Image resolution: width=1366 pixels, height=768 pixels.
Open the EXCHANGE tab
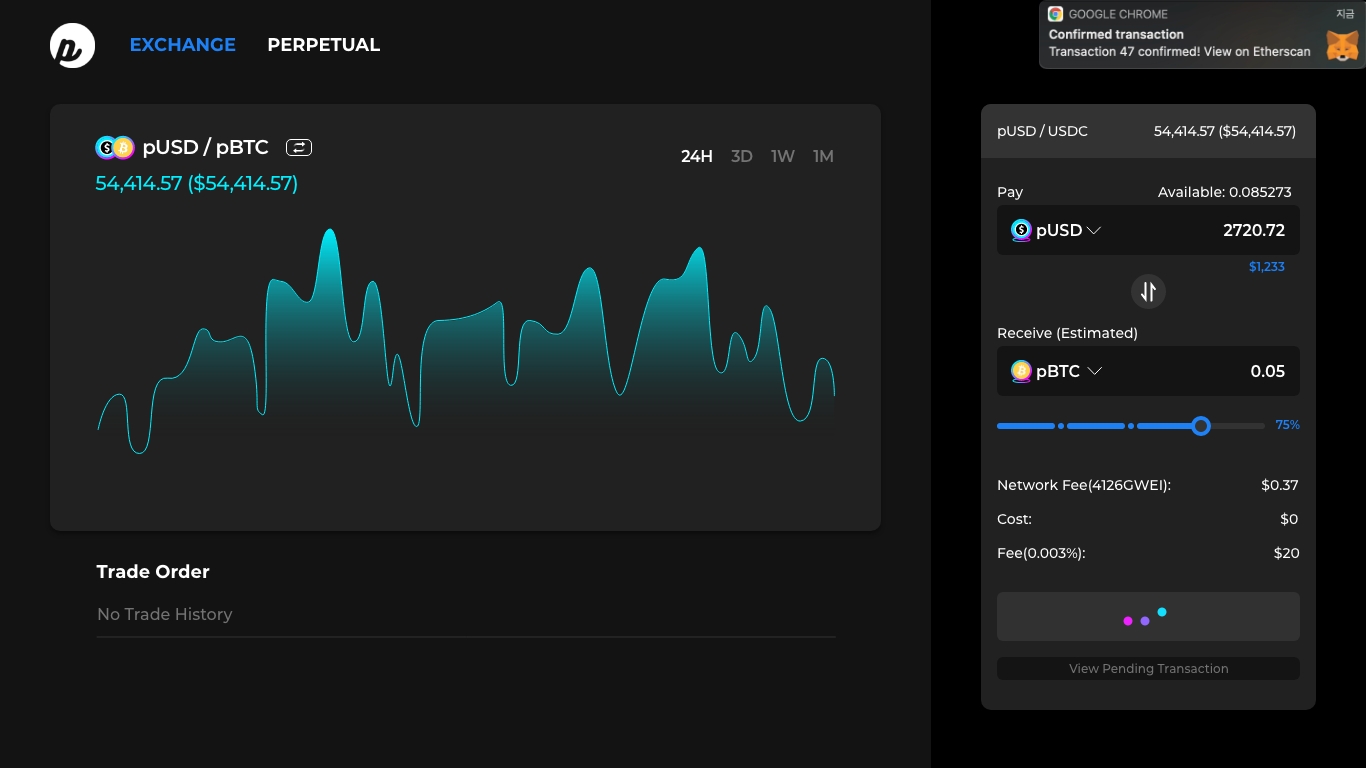pyautogui.click(x=182, y=45)
